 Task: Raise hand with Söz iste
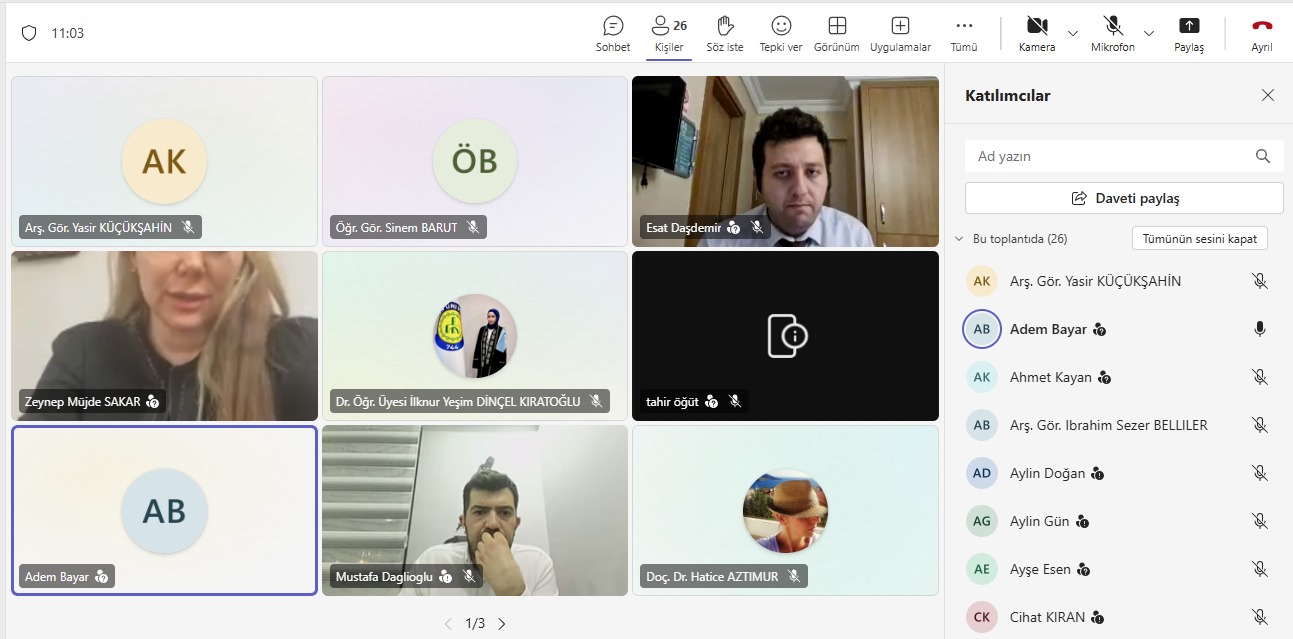click(x=725, y=26)
